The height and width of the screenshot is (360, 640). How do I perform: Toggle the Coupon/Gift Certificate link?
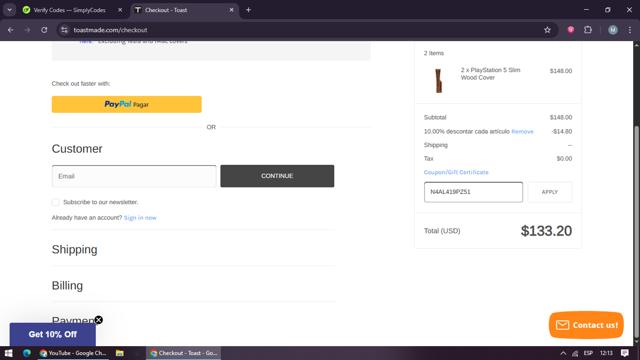[x=456, y=172]
